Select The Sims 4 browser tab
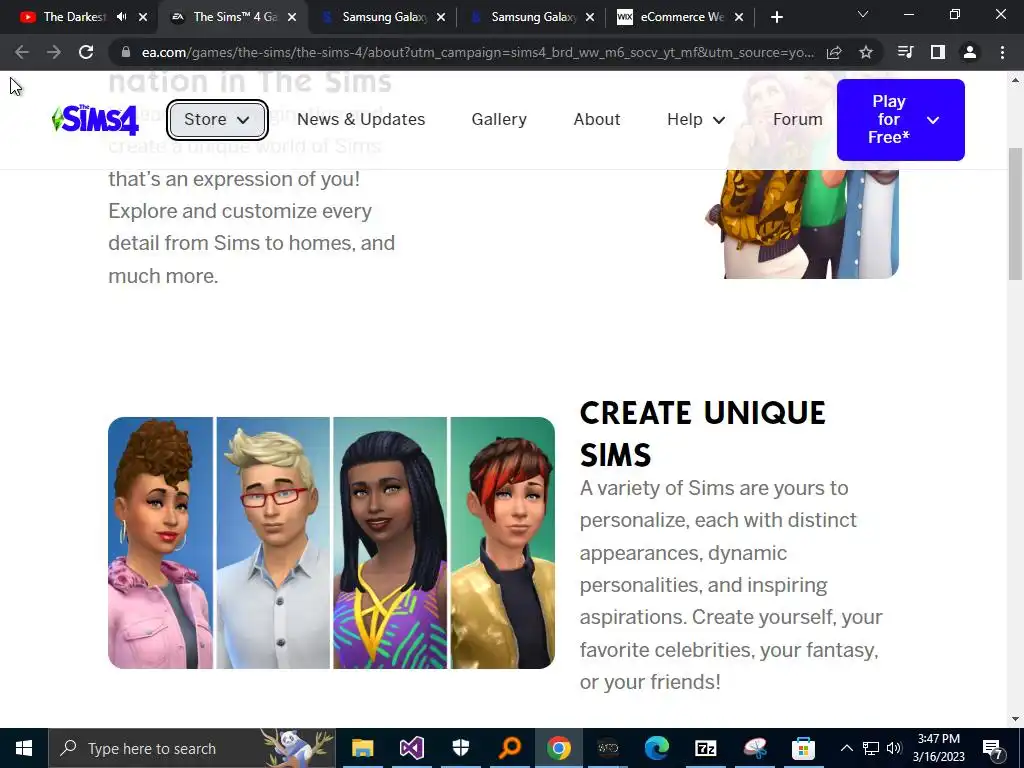Viewport: 1024px width, 768px height. (x=234, y=17)
